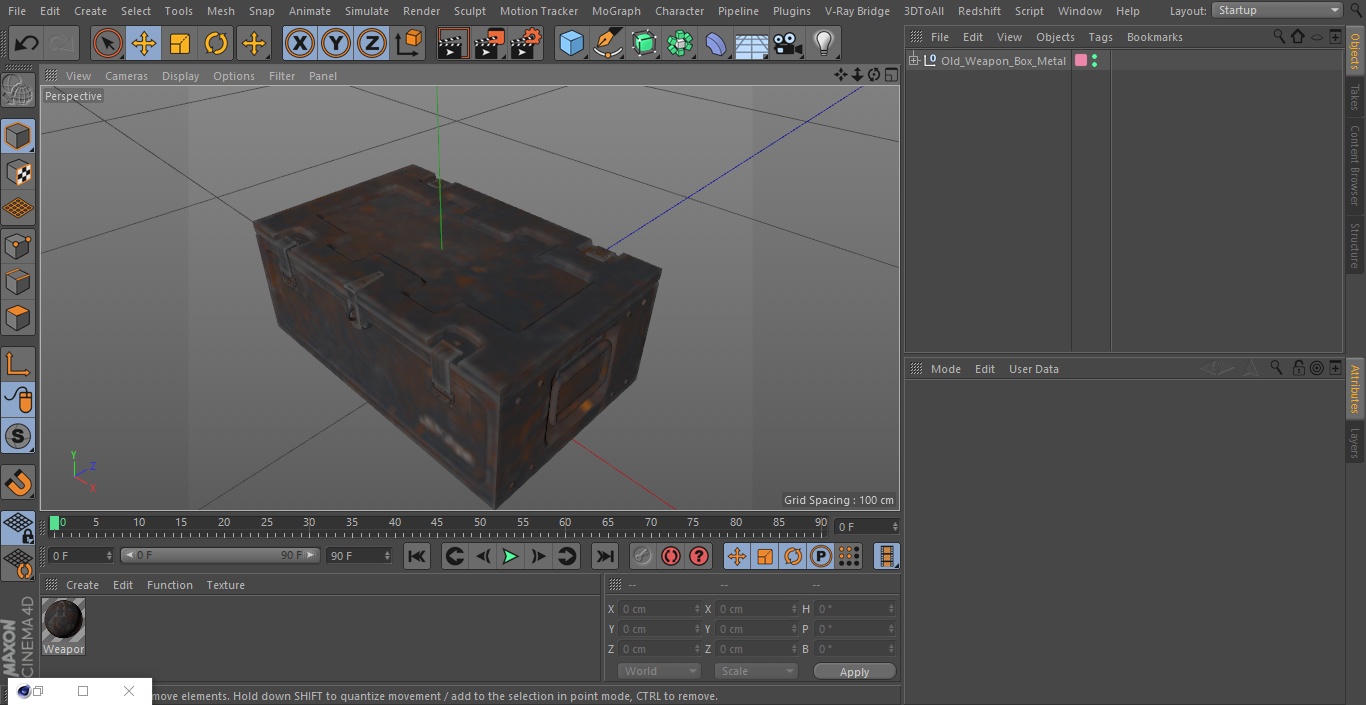Open the Content Browser side tab
The image size is (1366, 705).
(x=1355, y=165)
